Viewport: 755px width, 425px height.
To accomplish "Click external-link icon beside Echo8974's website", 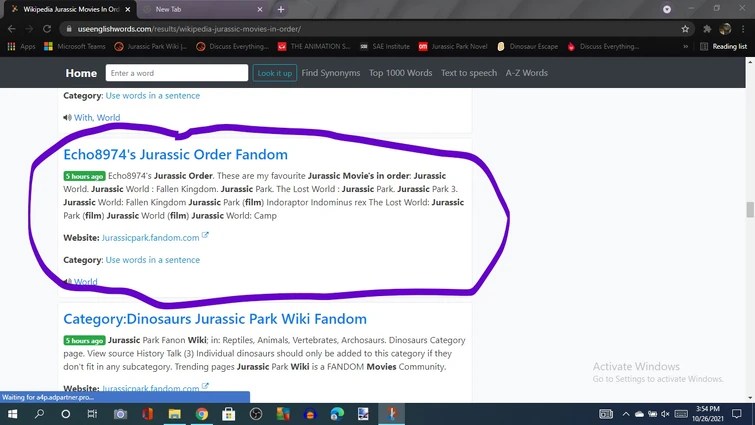I will (x=205, y=235).
